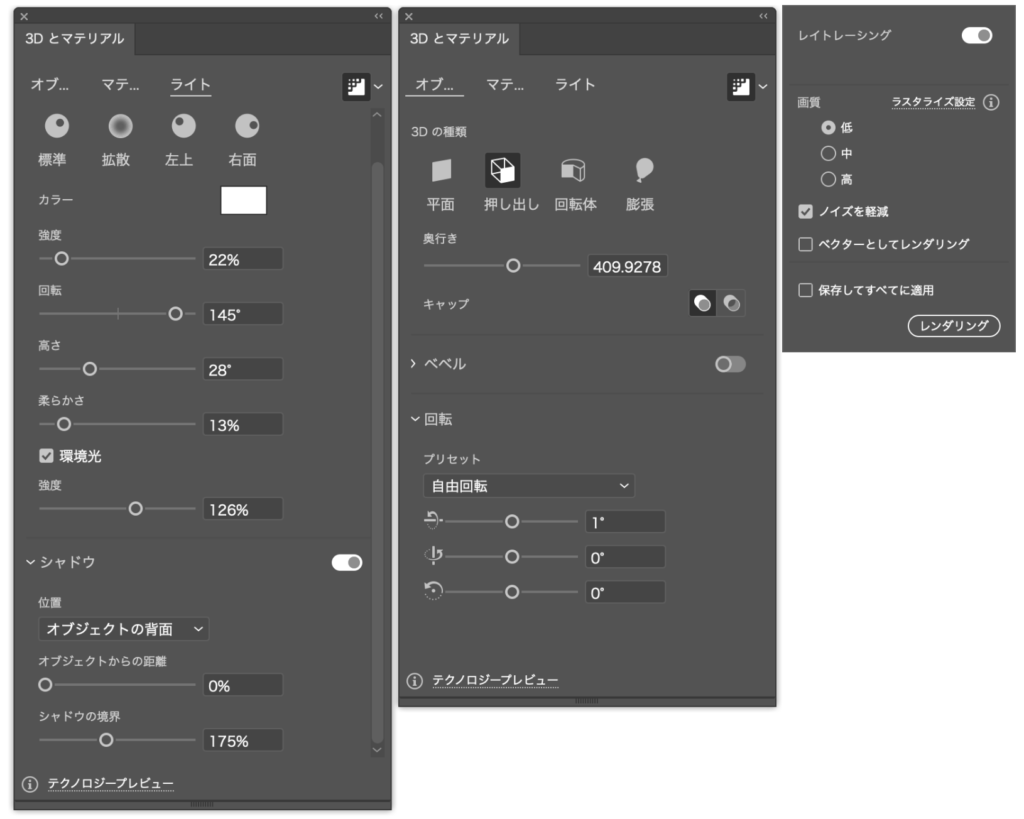Screen dimensions: 1024x819
Task: Turn off cap with the second キャップ icon
Action: [731, 303]
